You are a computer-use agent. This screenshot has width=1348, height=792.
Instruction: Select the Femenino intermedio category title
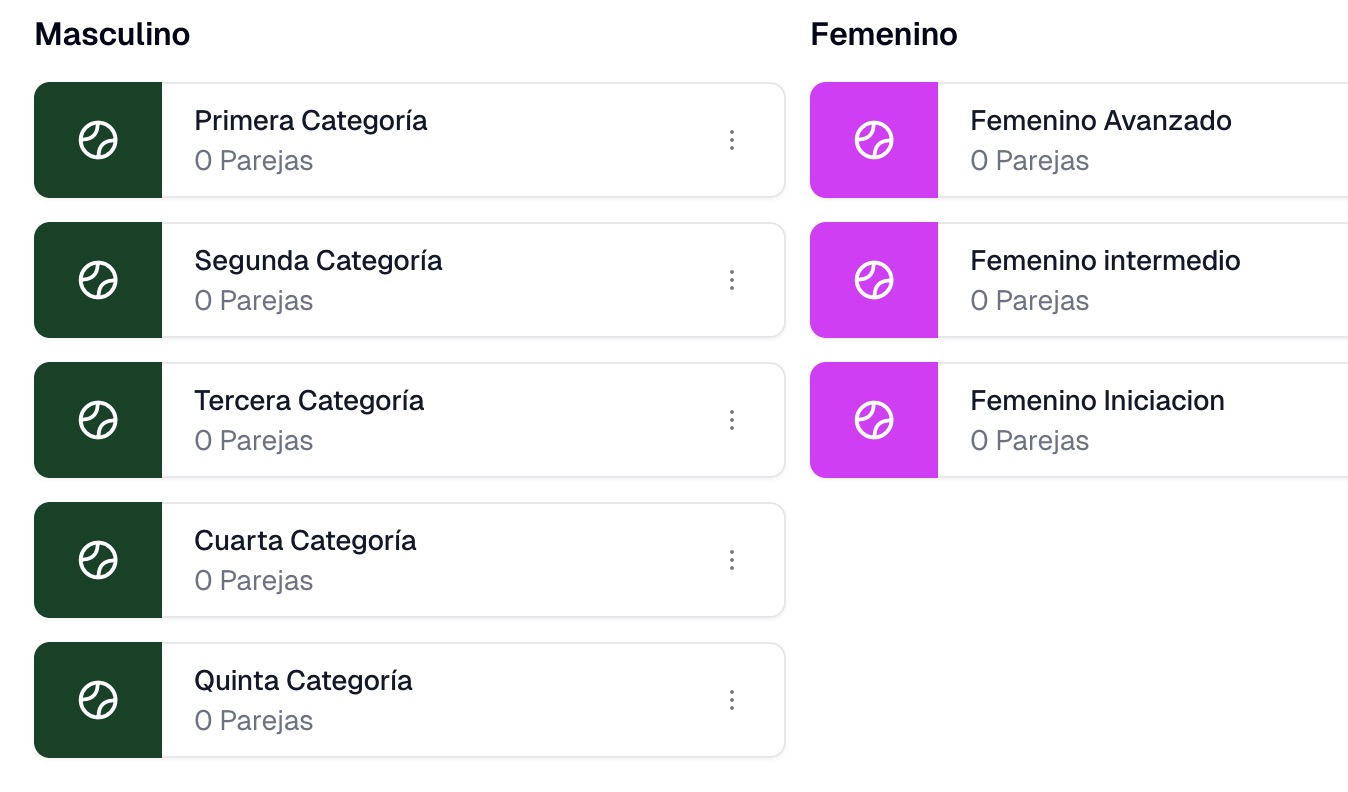point(1105,261)
